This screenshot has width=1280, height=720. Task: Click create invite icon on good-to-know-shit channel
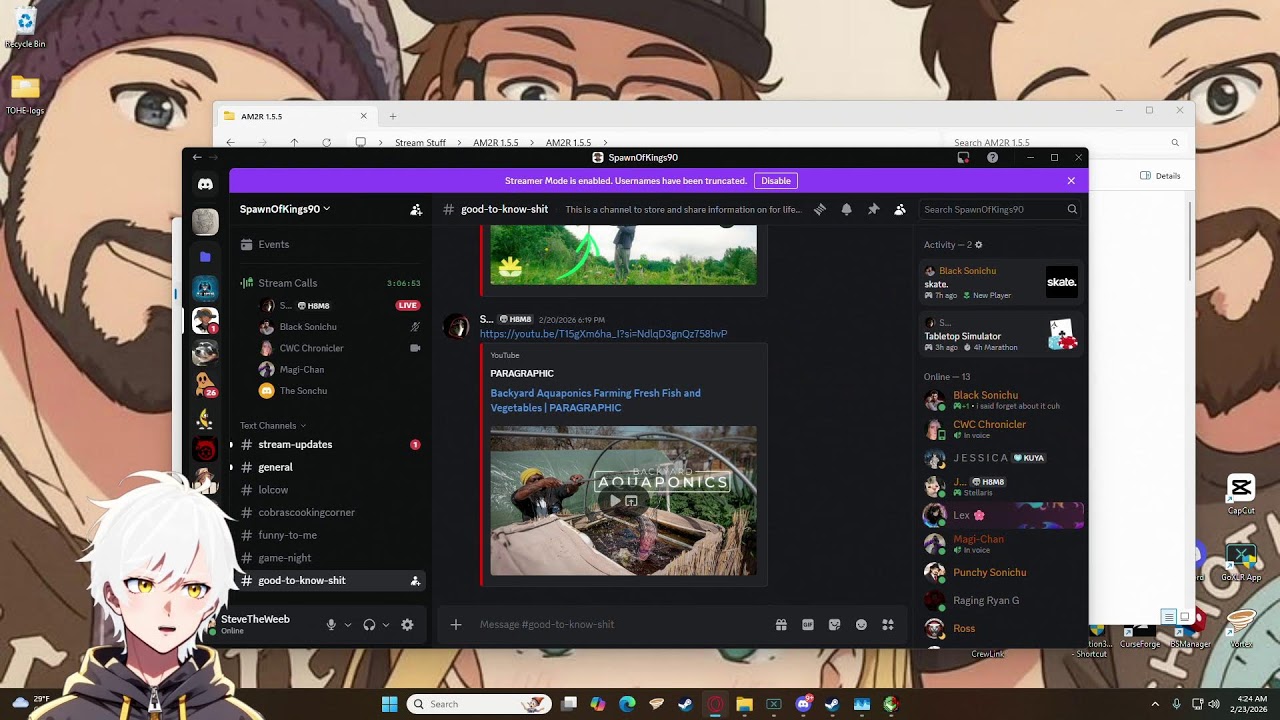(415, 581)
